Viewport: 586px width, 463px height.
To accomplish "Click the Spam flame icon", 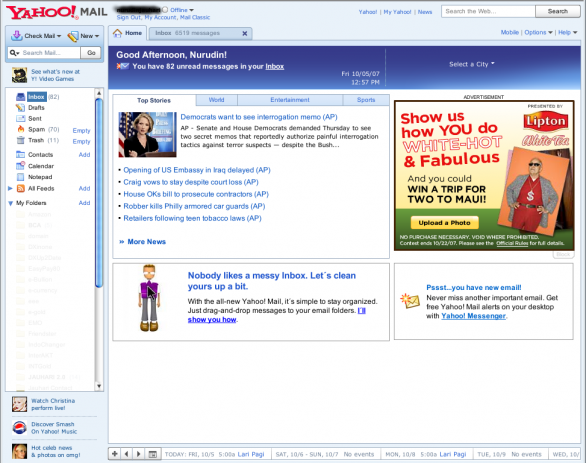I will 21,129.
